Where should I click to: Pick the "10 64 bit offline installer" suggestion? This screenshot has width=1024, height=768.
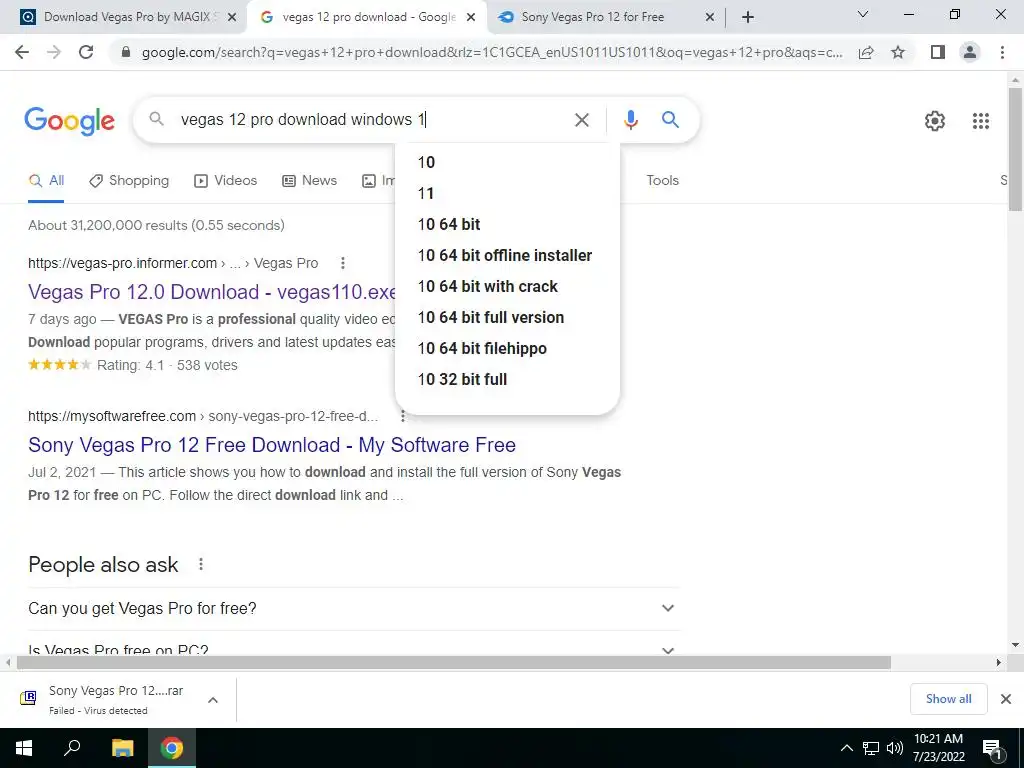tap(507, 255)
